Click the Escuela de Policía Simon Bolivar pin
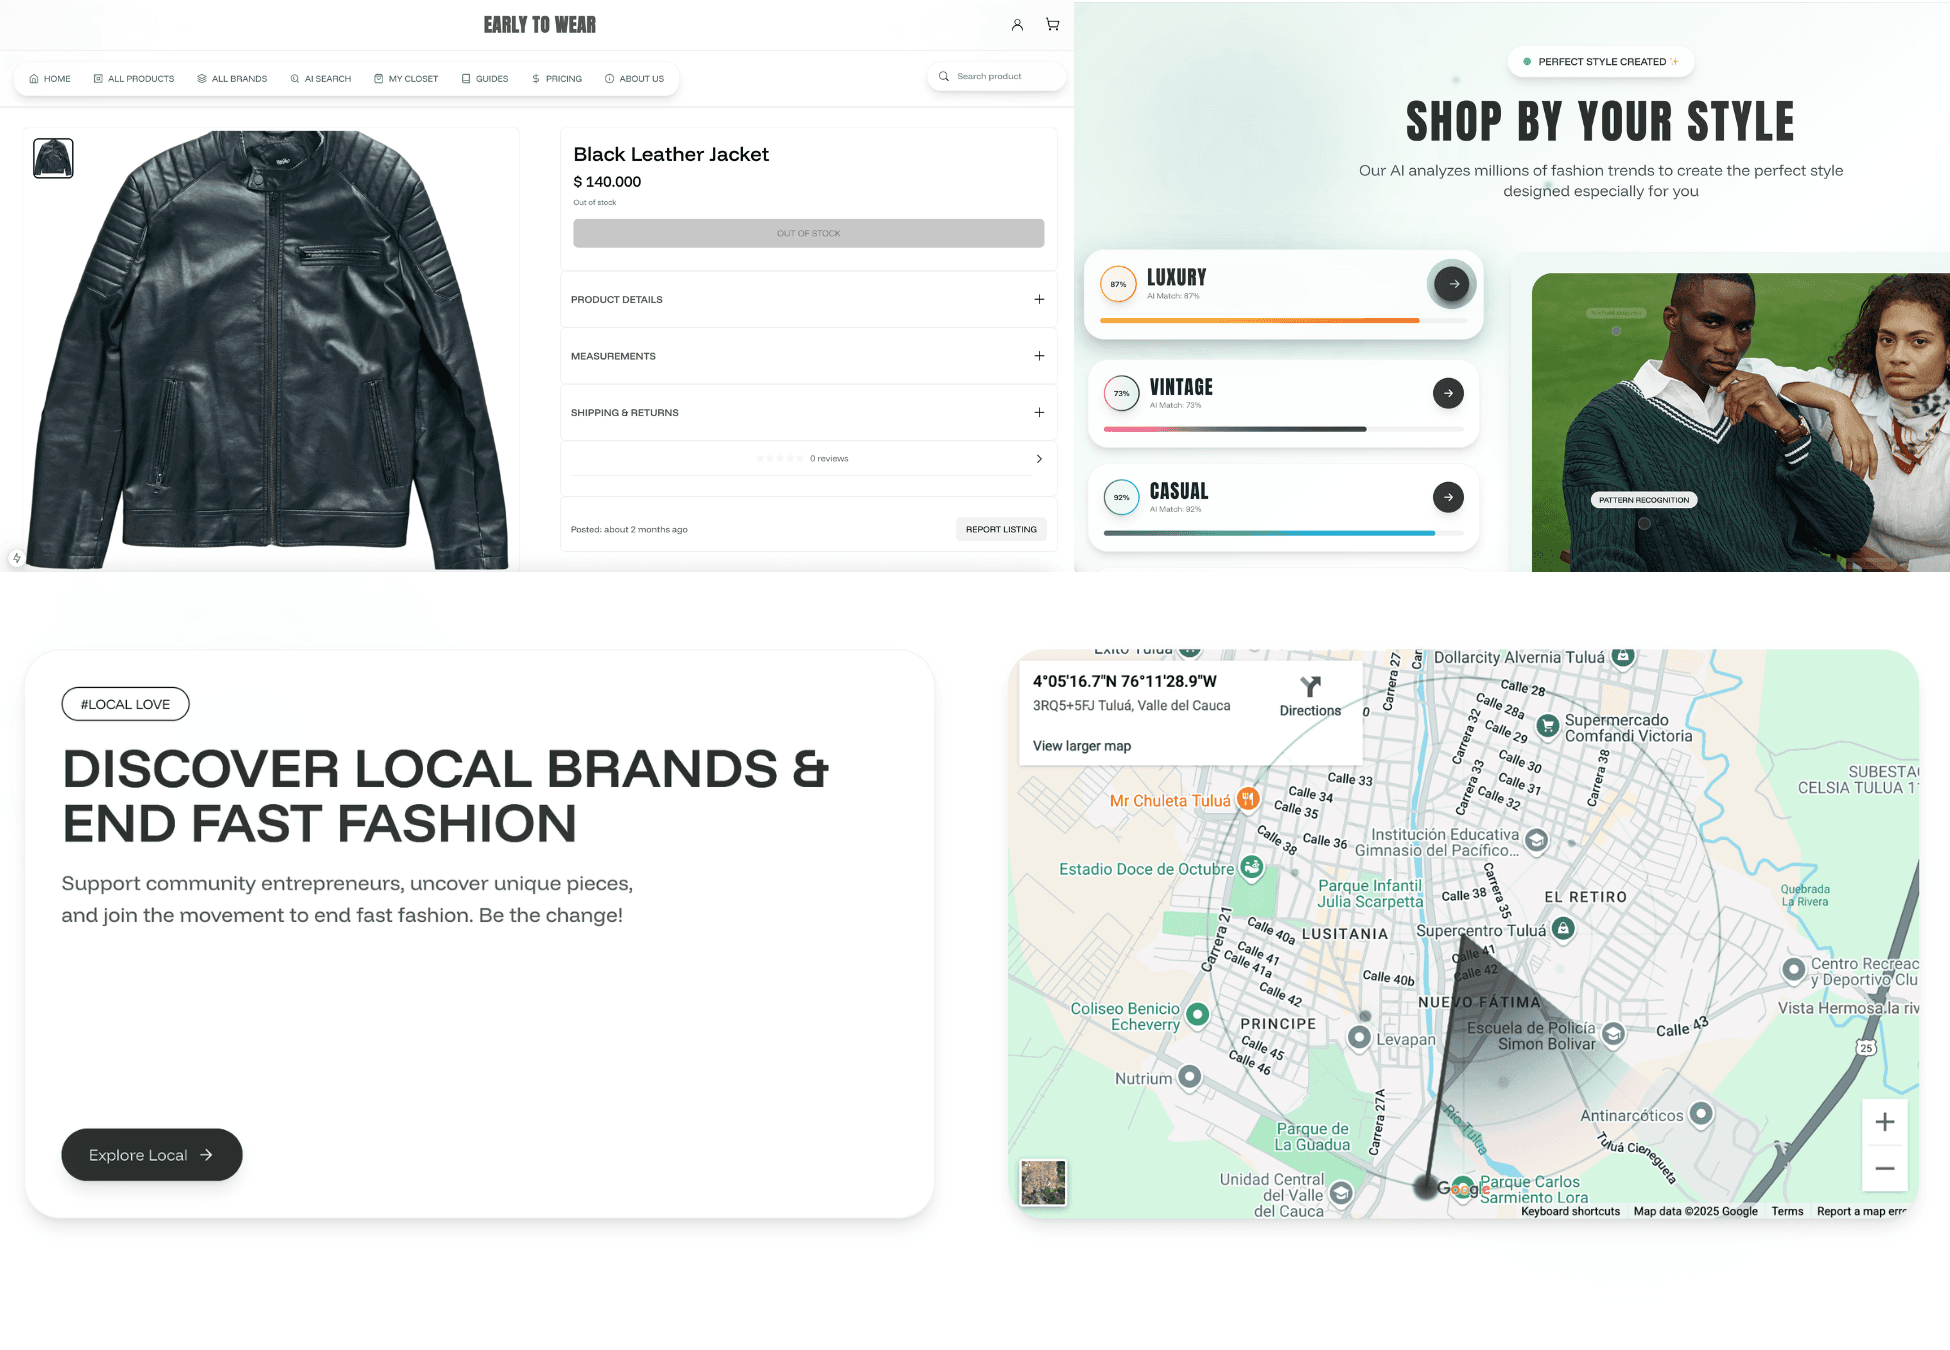 click(x=1613, y=1034)
